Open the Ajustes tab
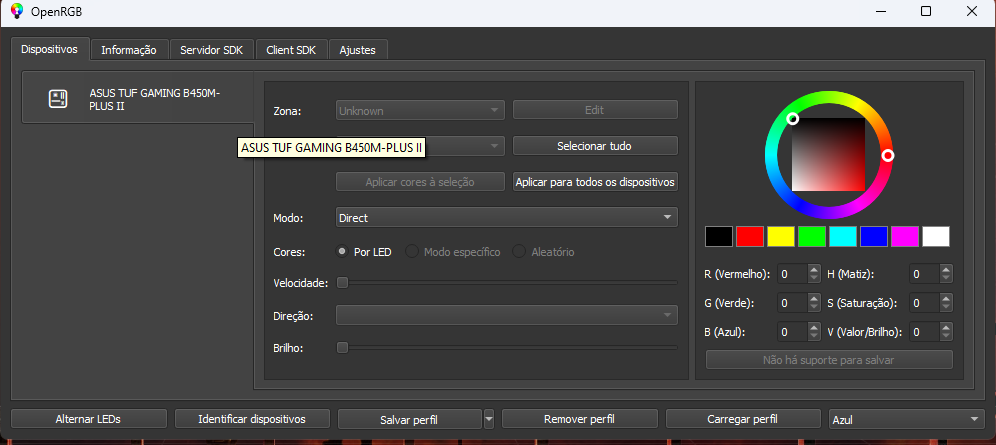996x445 pixels. tap(358, 50)
